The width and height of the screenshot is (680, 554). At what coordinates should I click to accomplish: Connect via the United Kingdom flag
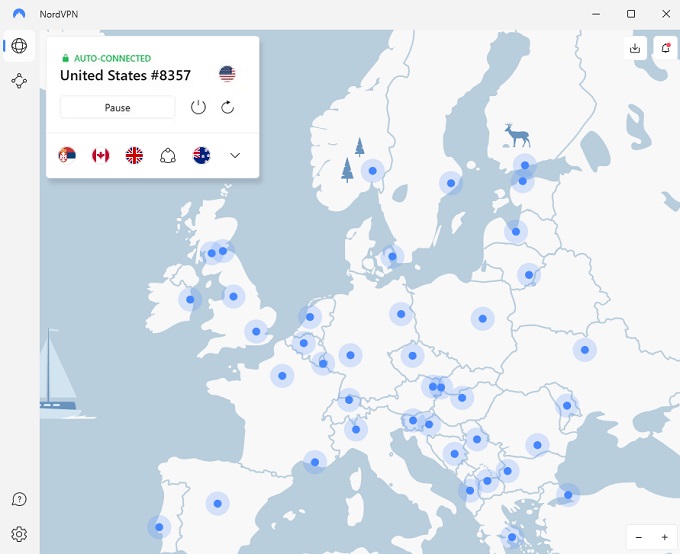pos(134,155)
